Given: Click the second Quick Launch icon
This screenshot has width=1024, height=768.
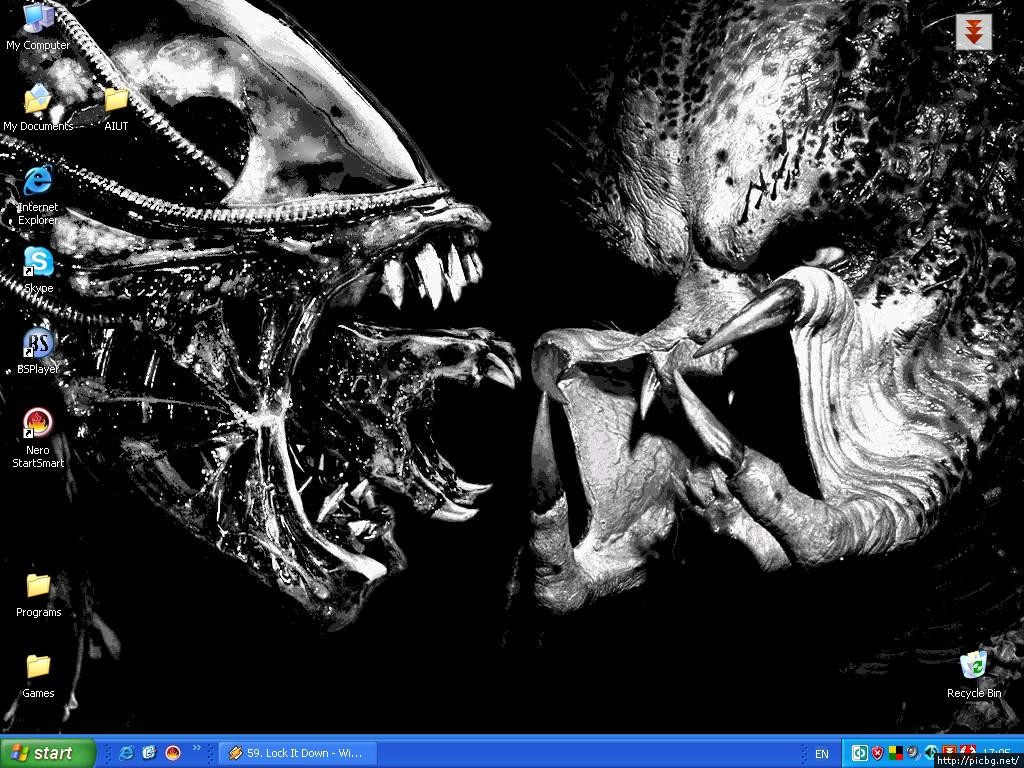Looking at the screenshot, I should (x=150, y=753).
